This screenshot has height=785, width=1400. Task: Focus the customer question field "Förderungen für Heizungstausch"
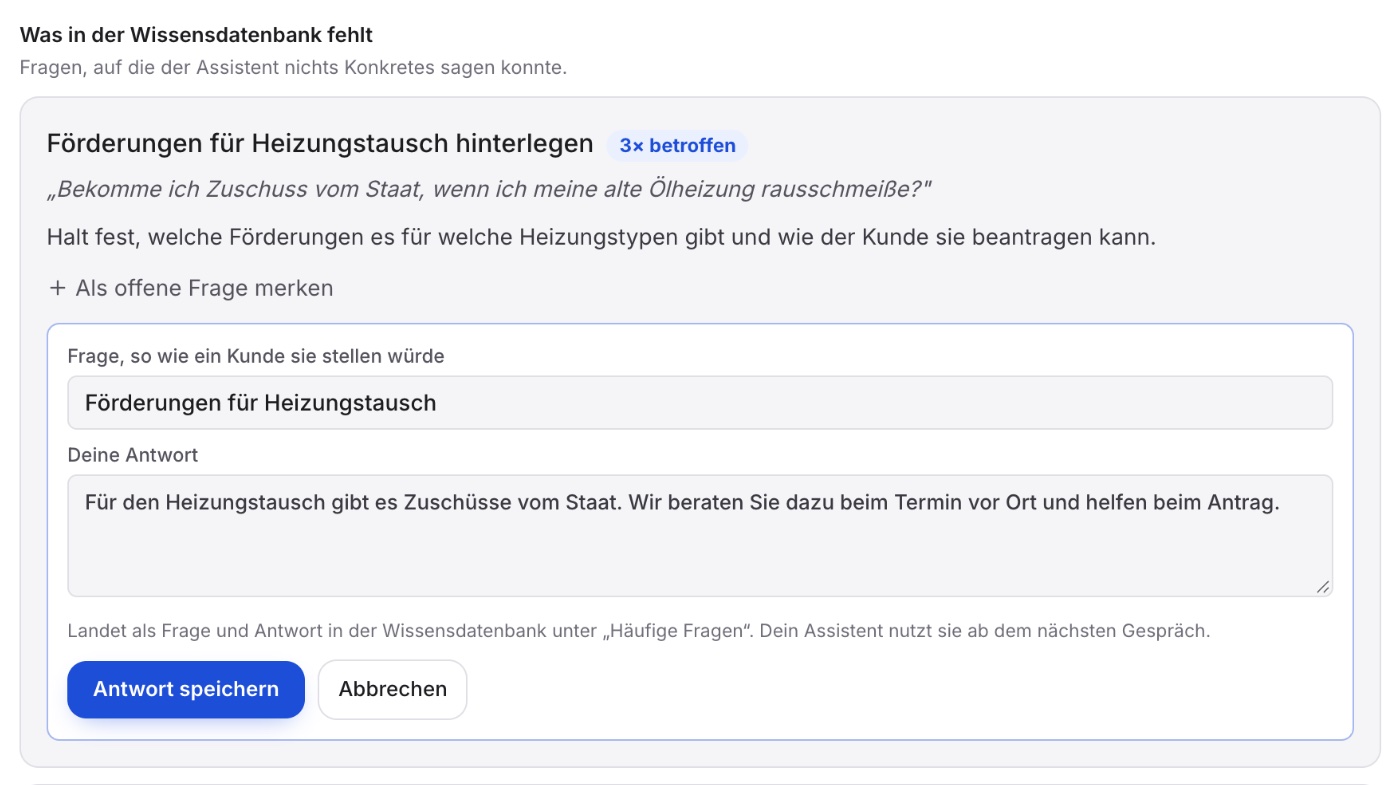(x=700, y=403)
